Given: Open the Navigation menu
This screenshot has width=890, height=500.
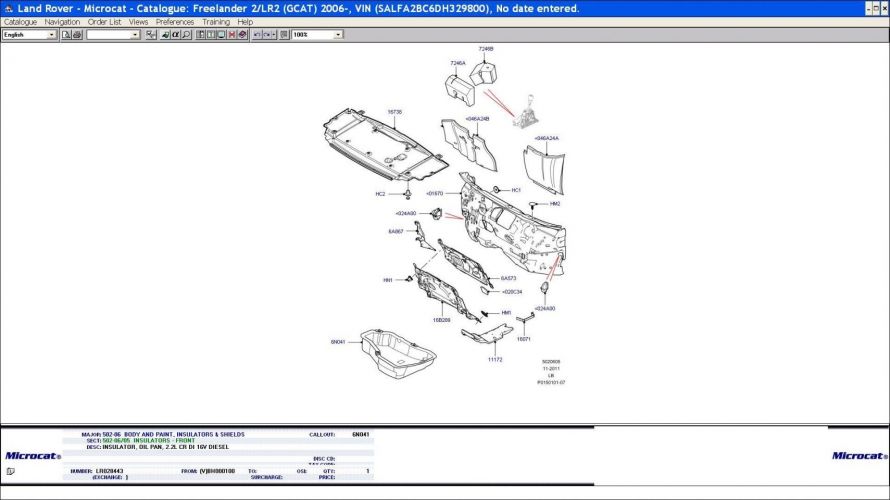Looking at the screenshot, I should [x=62, y=22].
